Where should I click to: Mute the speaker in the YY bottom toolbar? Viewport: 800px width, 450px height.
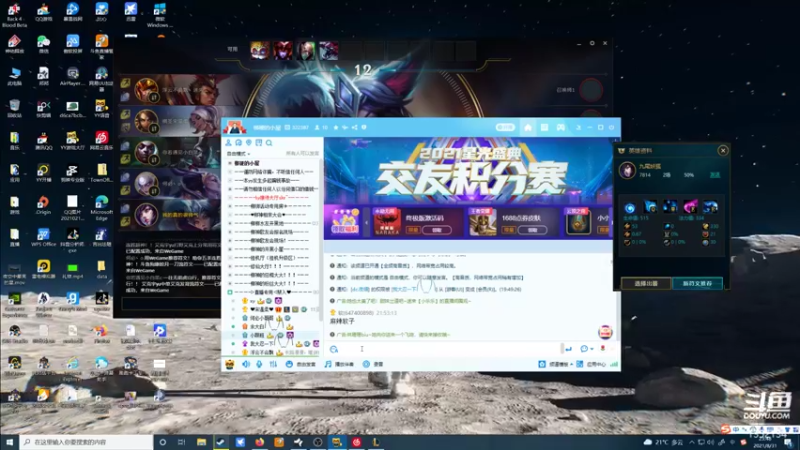(x=246, y=364)
